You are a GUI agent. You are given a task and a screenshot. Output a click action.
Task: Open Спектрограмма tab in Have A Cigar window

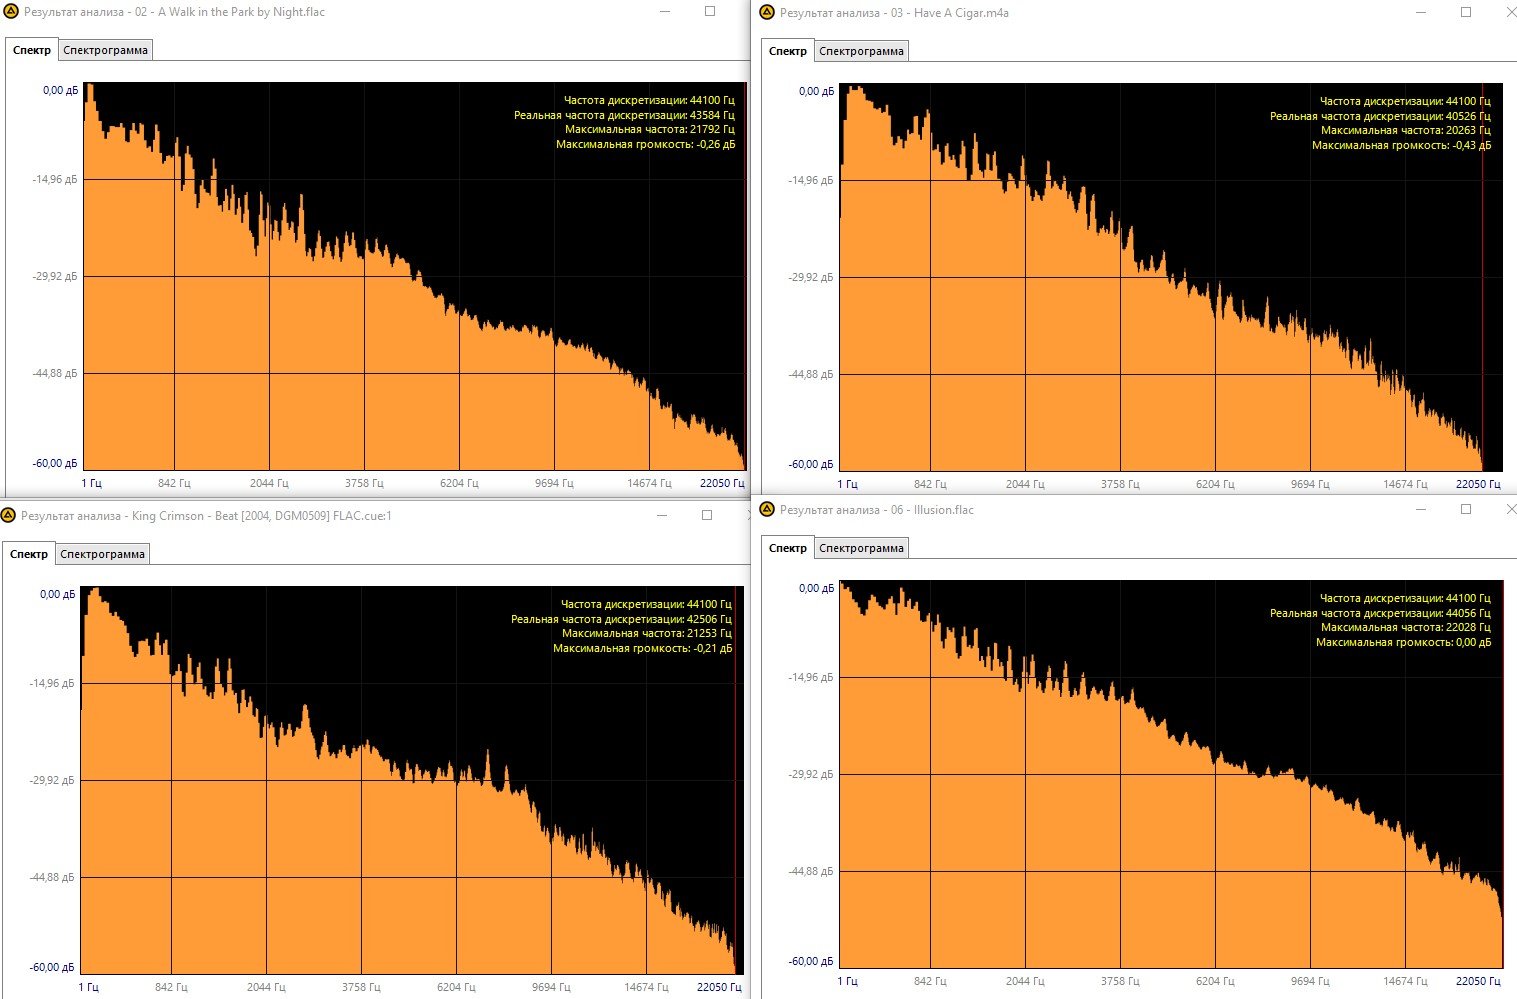861,51
